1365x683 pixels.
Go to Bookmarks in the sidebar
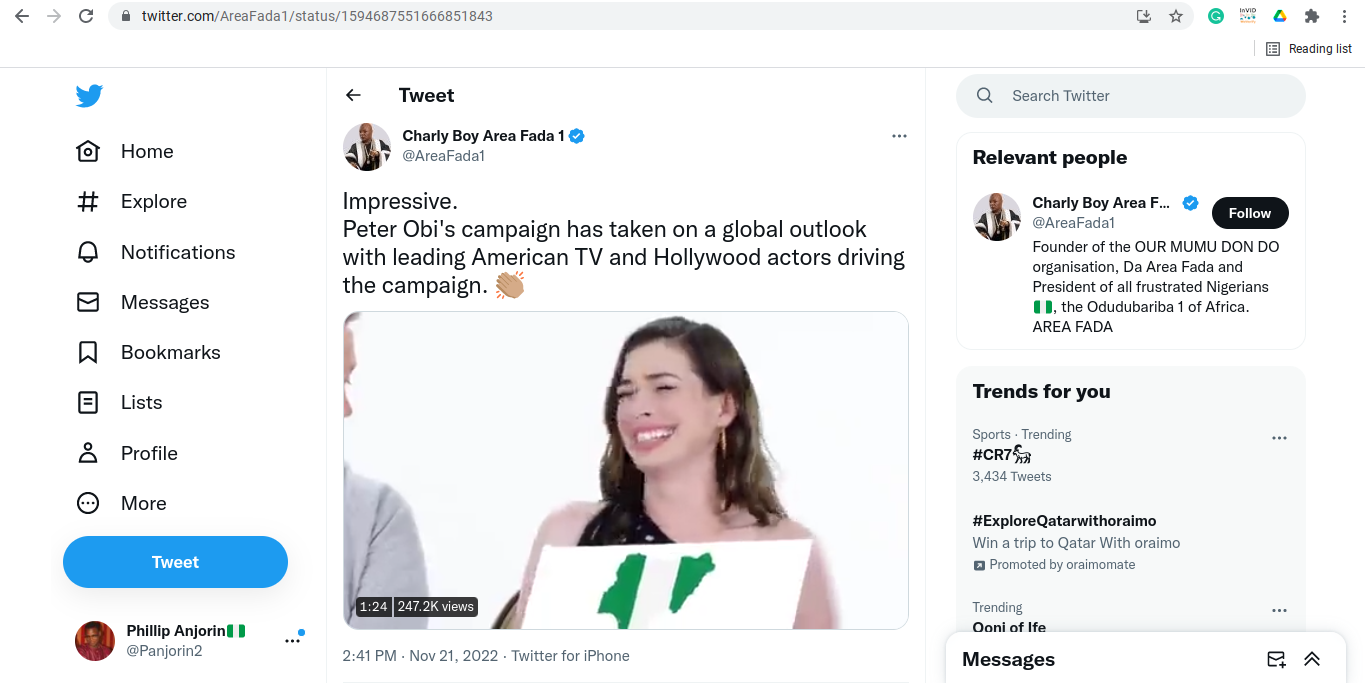[170, 352]
